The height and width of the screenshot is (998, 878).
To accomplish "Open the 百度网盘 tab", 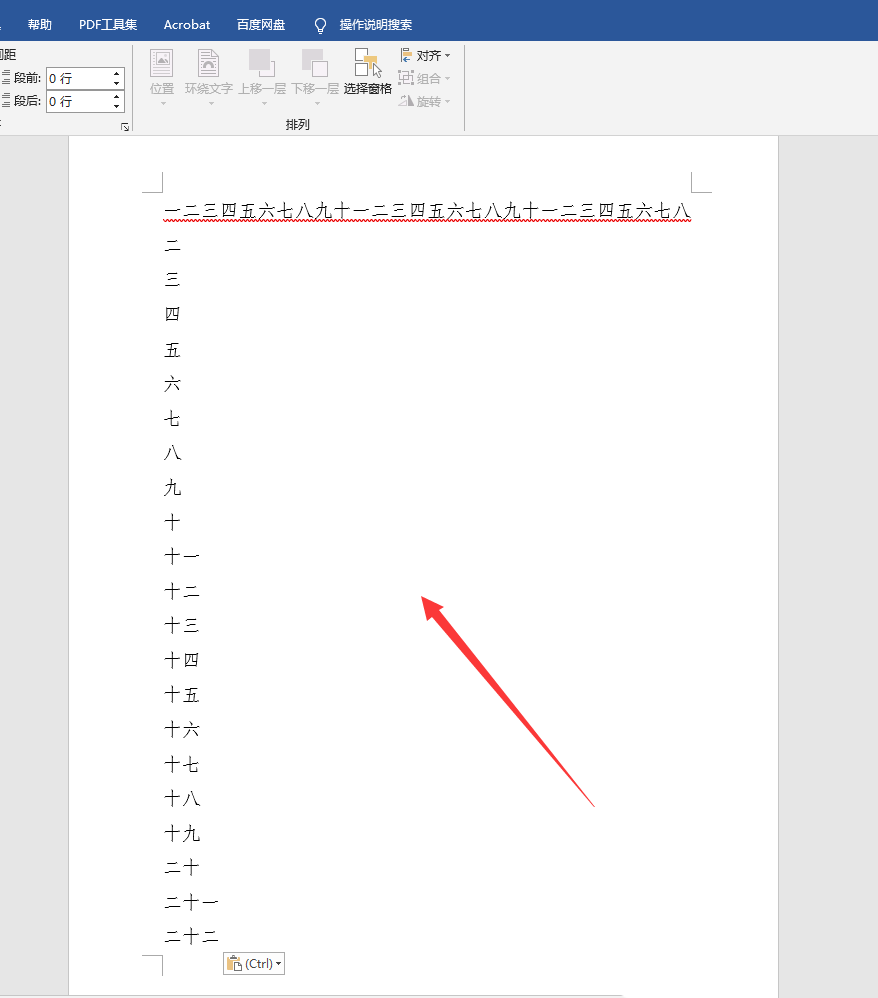I will pyautogui.click(x=261, y=25).
